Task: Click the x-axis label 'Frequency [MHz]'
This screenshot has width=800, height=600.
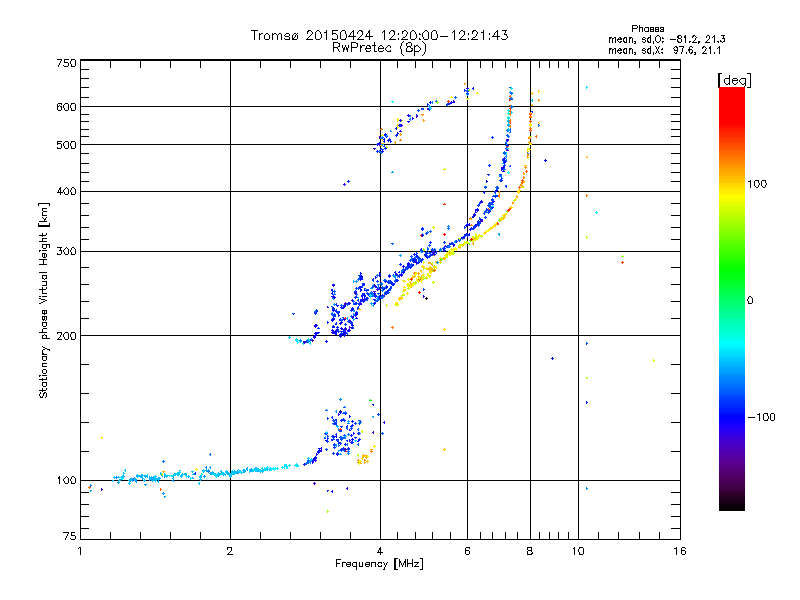Action: [x=379, y=564]
